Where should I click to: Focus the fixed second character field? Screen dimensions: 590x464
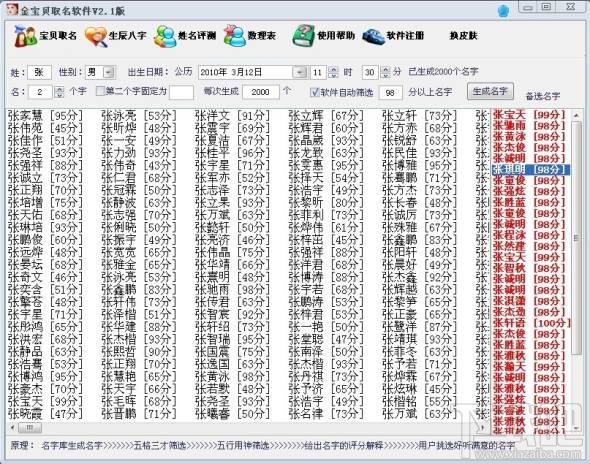[181, 92]
